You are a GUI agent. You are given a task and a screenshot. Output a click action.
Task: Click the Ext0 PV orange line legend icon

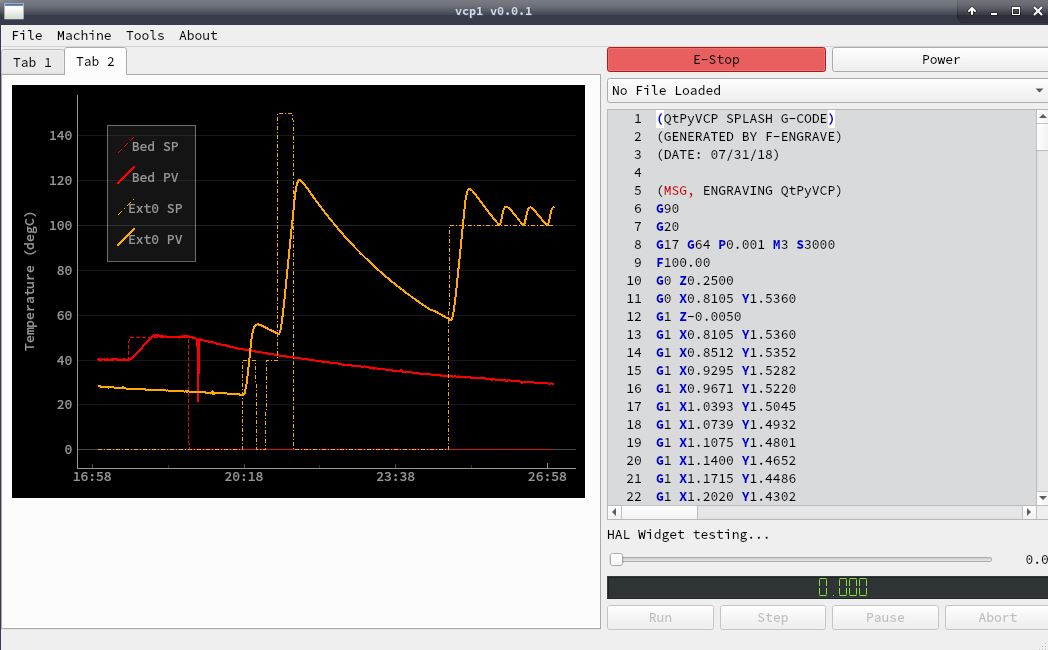[125, 238]
